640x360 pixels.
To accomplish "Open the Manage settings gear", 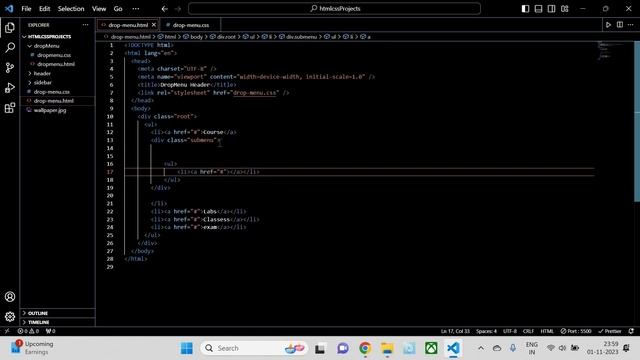I will (10, 316).
